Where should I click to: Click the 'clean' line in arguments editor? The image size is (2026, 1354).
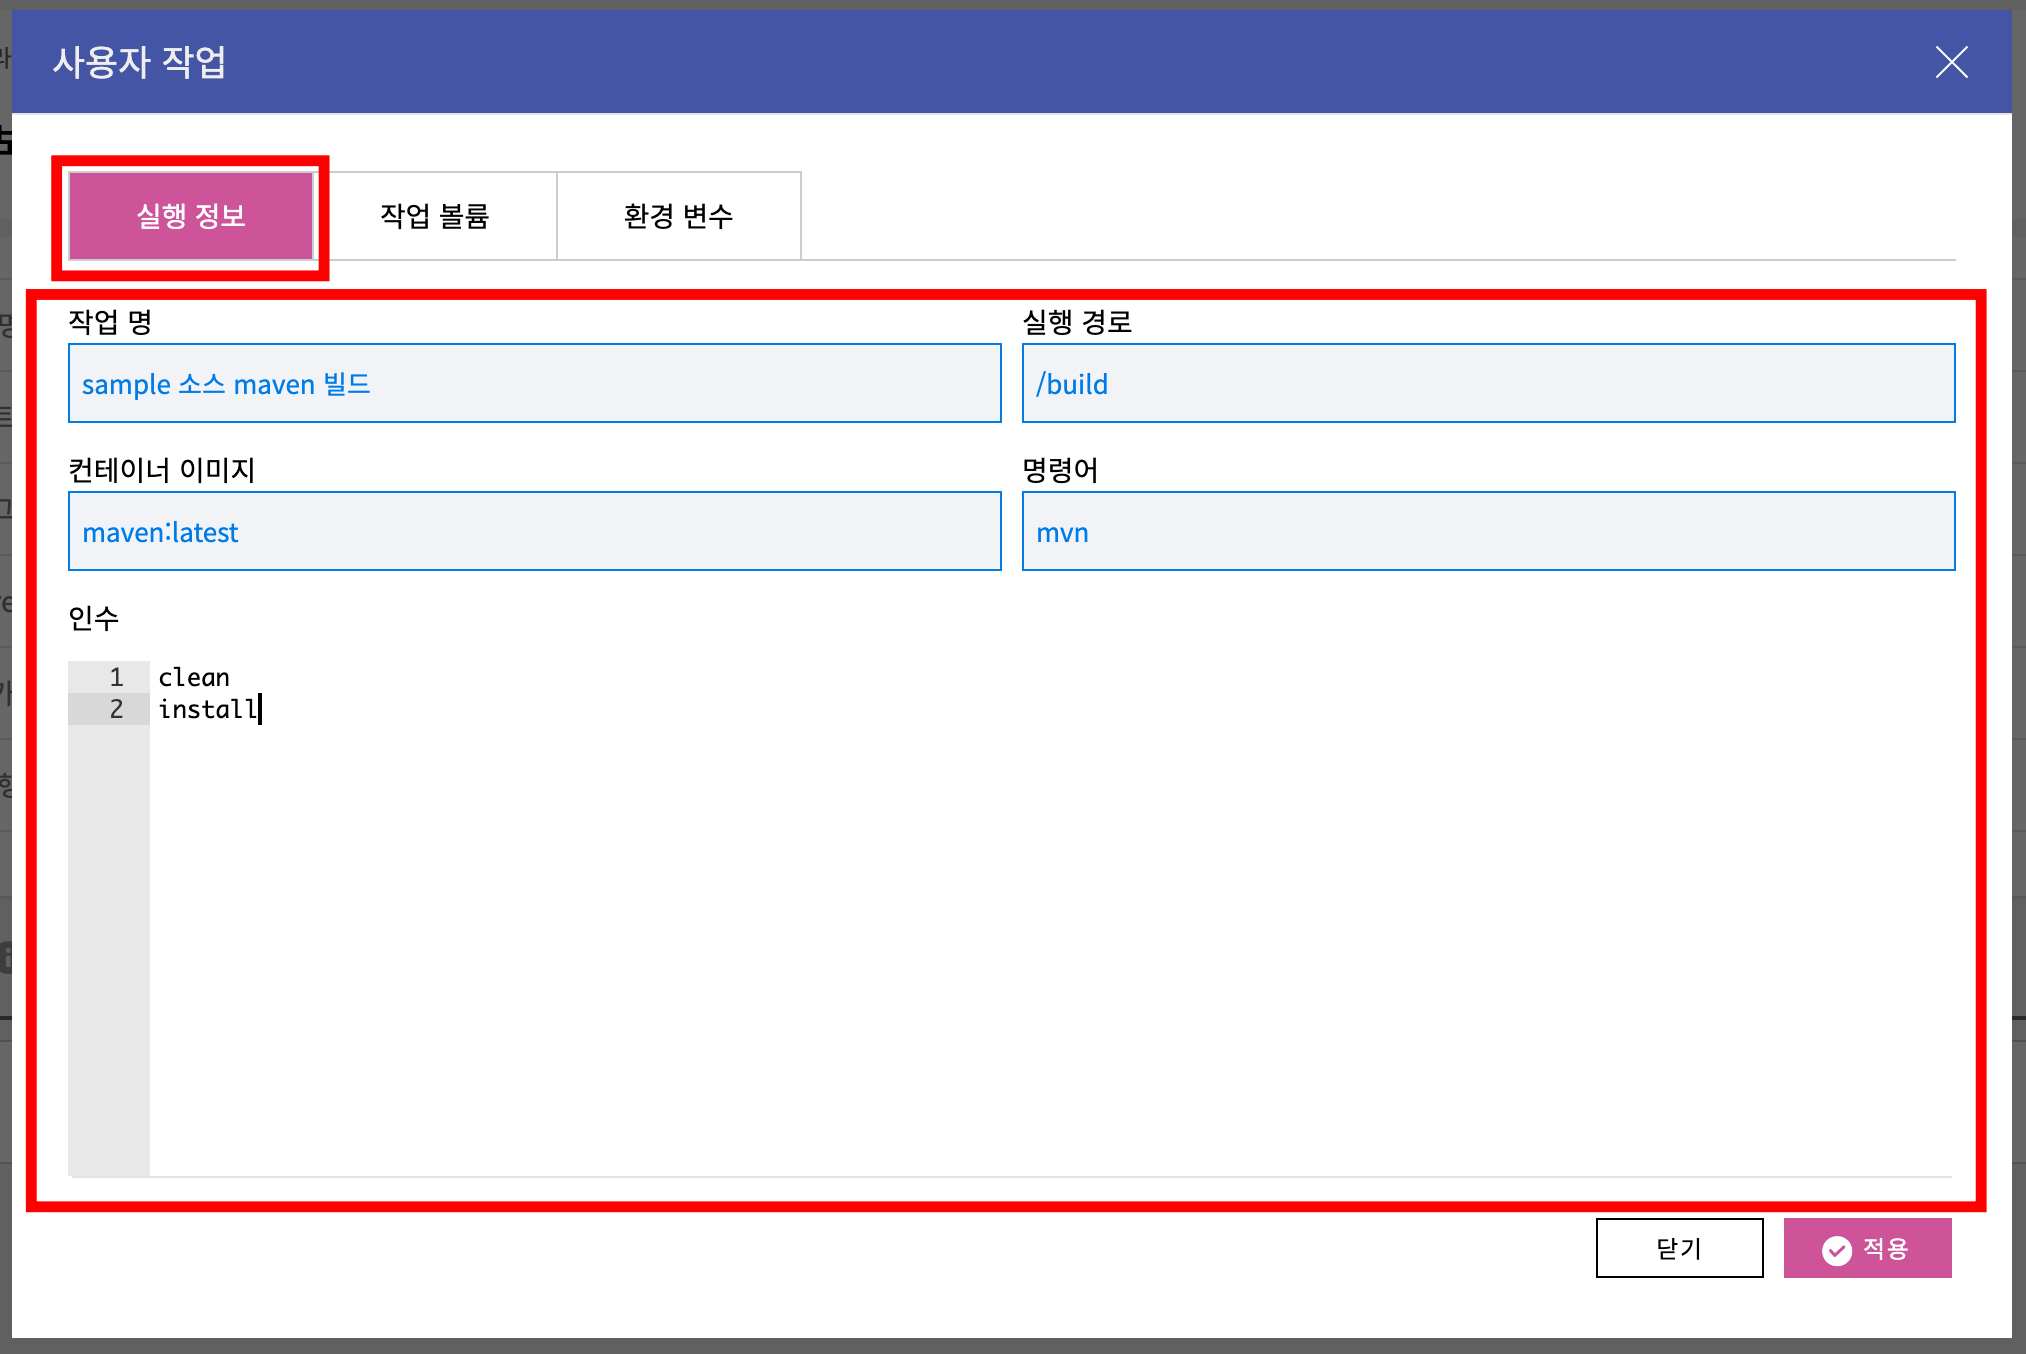[194, 678]
